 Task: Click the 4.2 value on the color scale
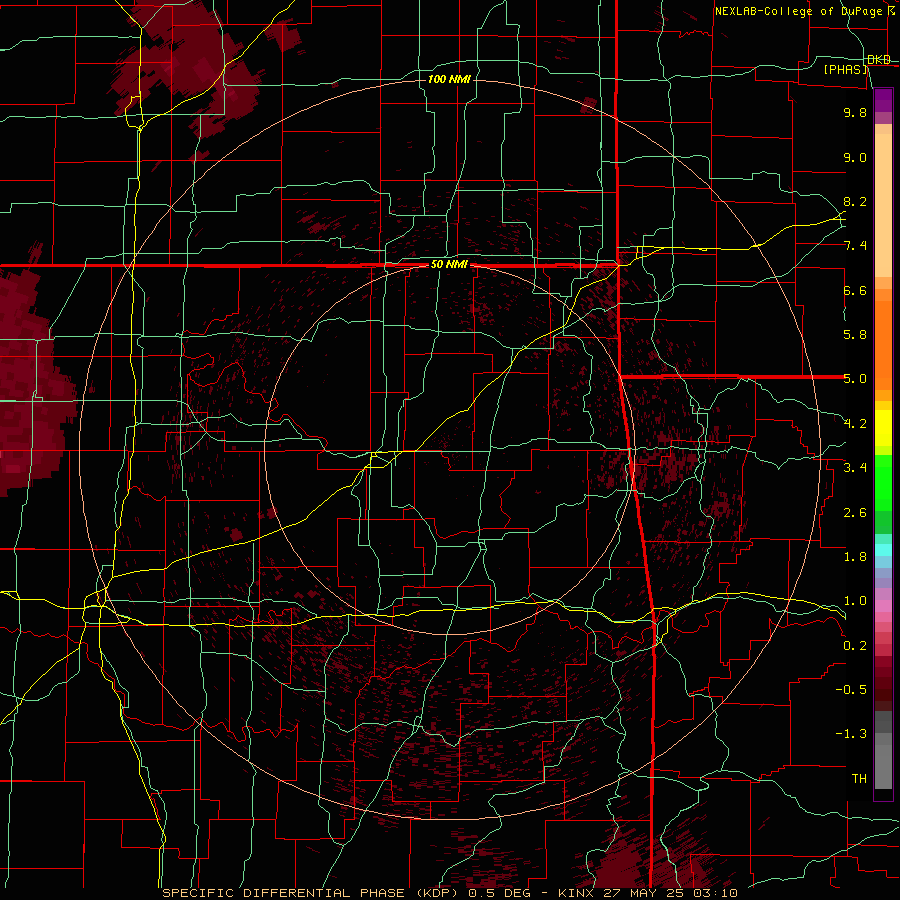tap(855, 424)
